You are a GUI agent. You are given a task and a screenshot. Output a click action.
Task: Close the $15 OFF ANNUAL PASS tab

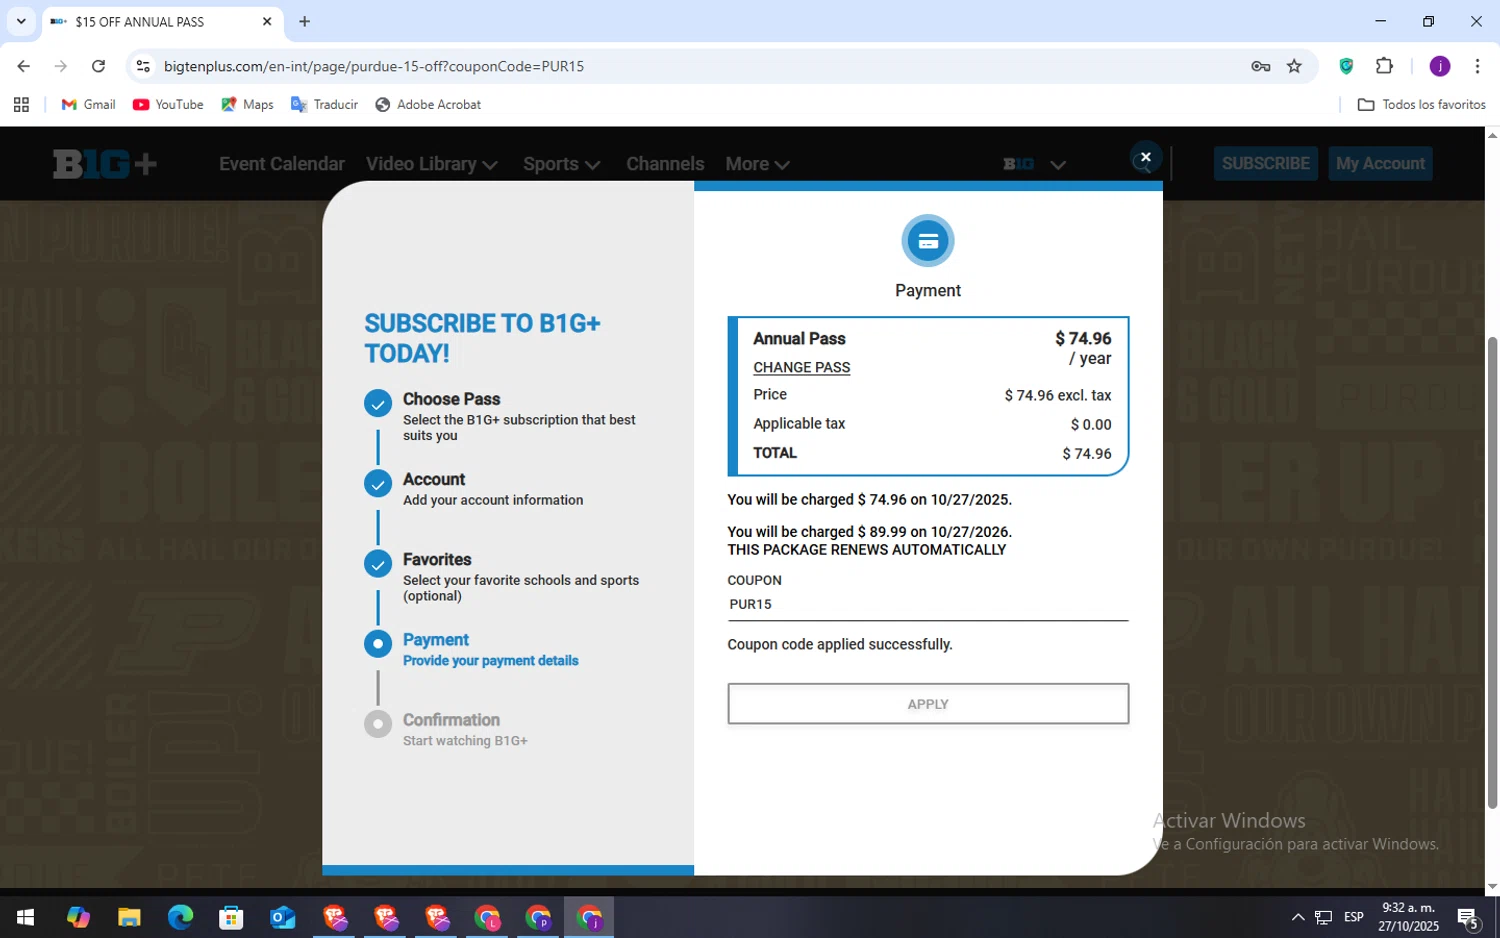pyautogui.click(x=267, y=21)
